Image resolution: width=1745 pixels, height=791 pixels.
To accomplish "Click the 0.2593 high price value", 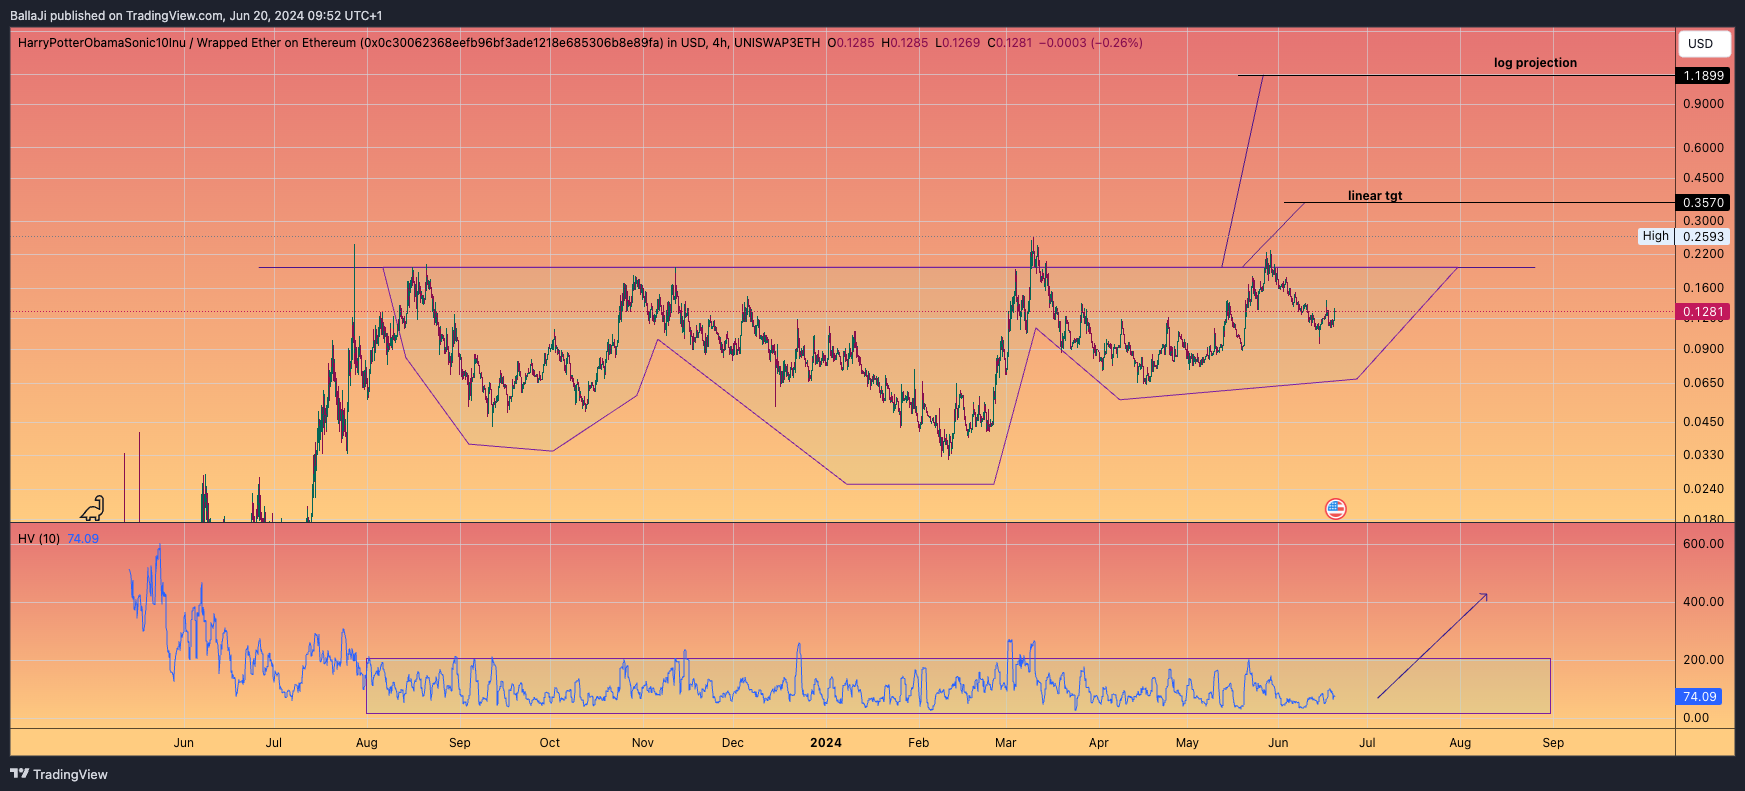I will tap(1703, 237).
